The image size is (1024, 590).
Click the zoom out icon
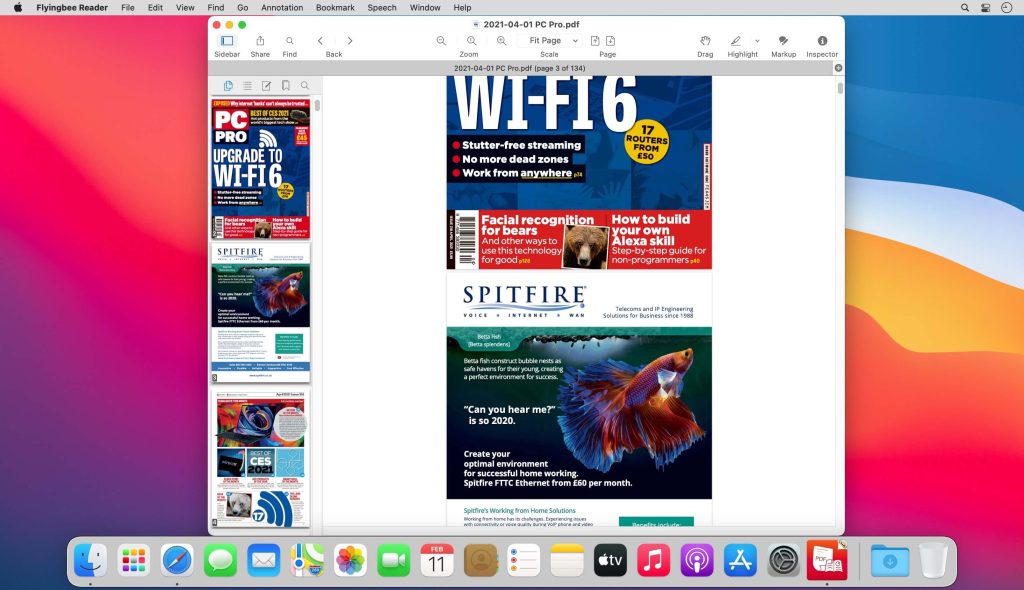(x=441, y=40)
